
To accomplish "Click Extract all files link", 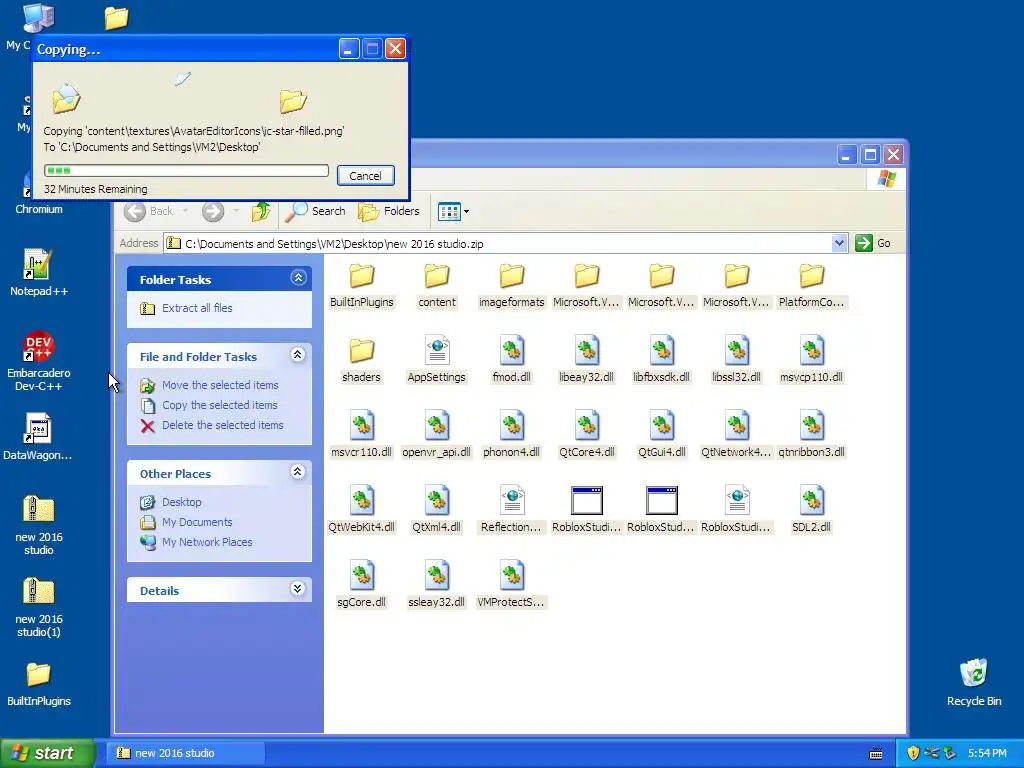I will (x=197, y=308).
